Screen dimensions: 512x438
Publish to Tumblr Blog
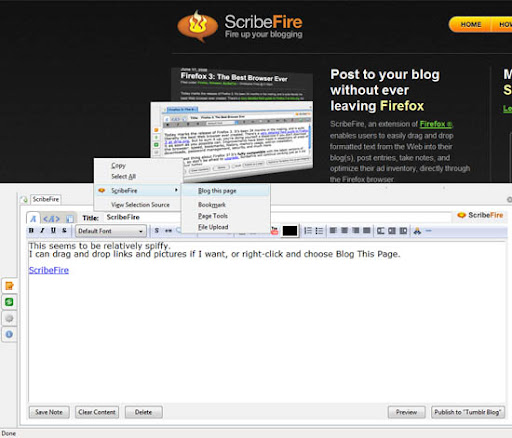pos(468,412)
